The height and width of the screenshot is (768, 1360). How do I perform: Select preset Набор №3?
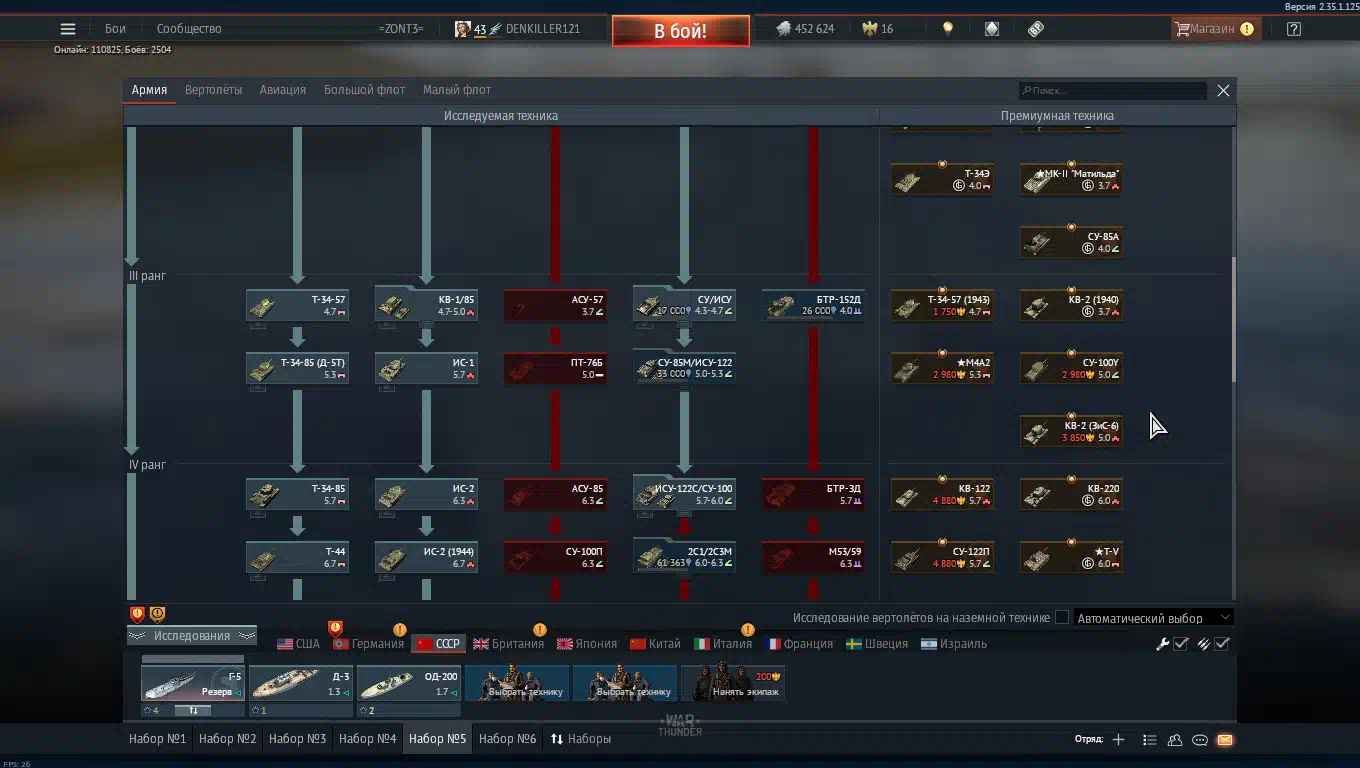tap(298, 739)
